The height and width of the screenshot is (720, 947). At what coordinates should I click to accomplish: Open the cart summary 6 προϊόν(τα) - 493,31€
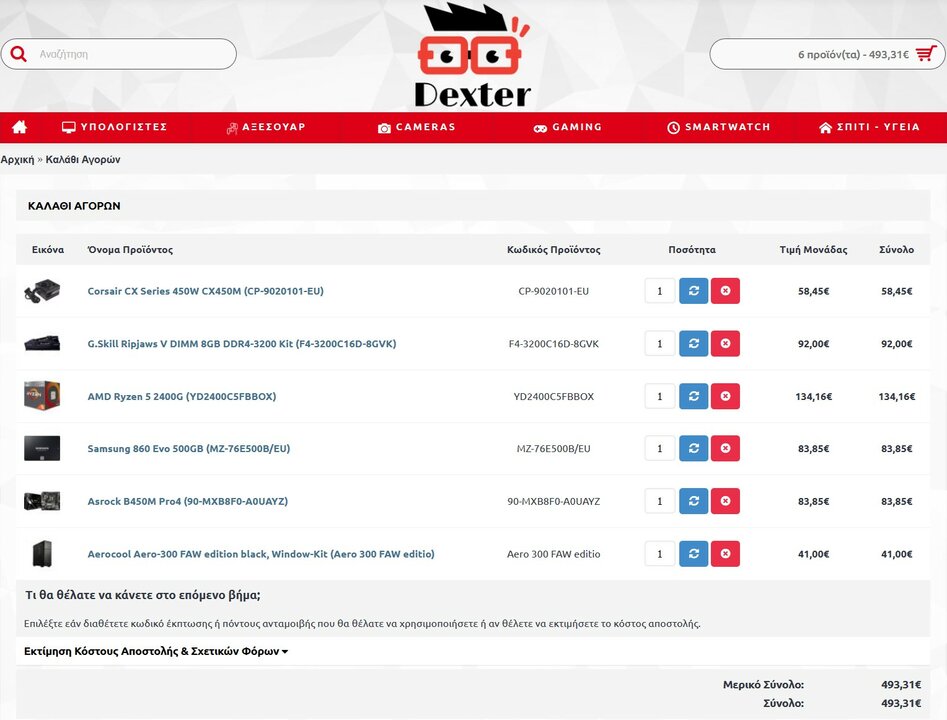click(827, 54)
